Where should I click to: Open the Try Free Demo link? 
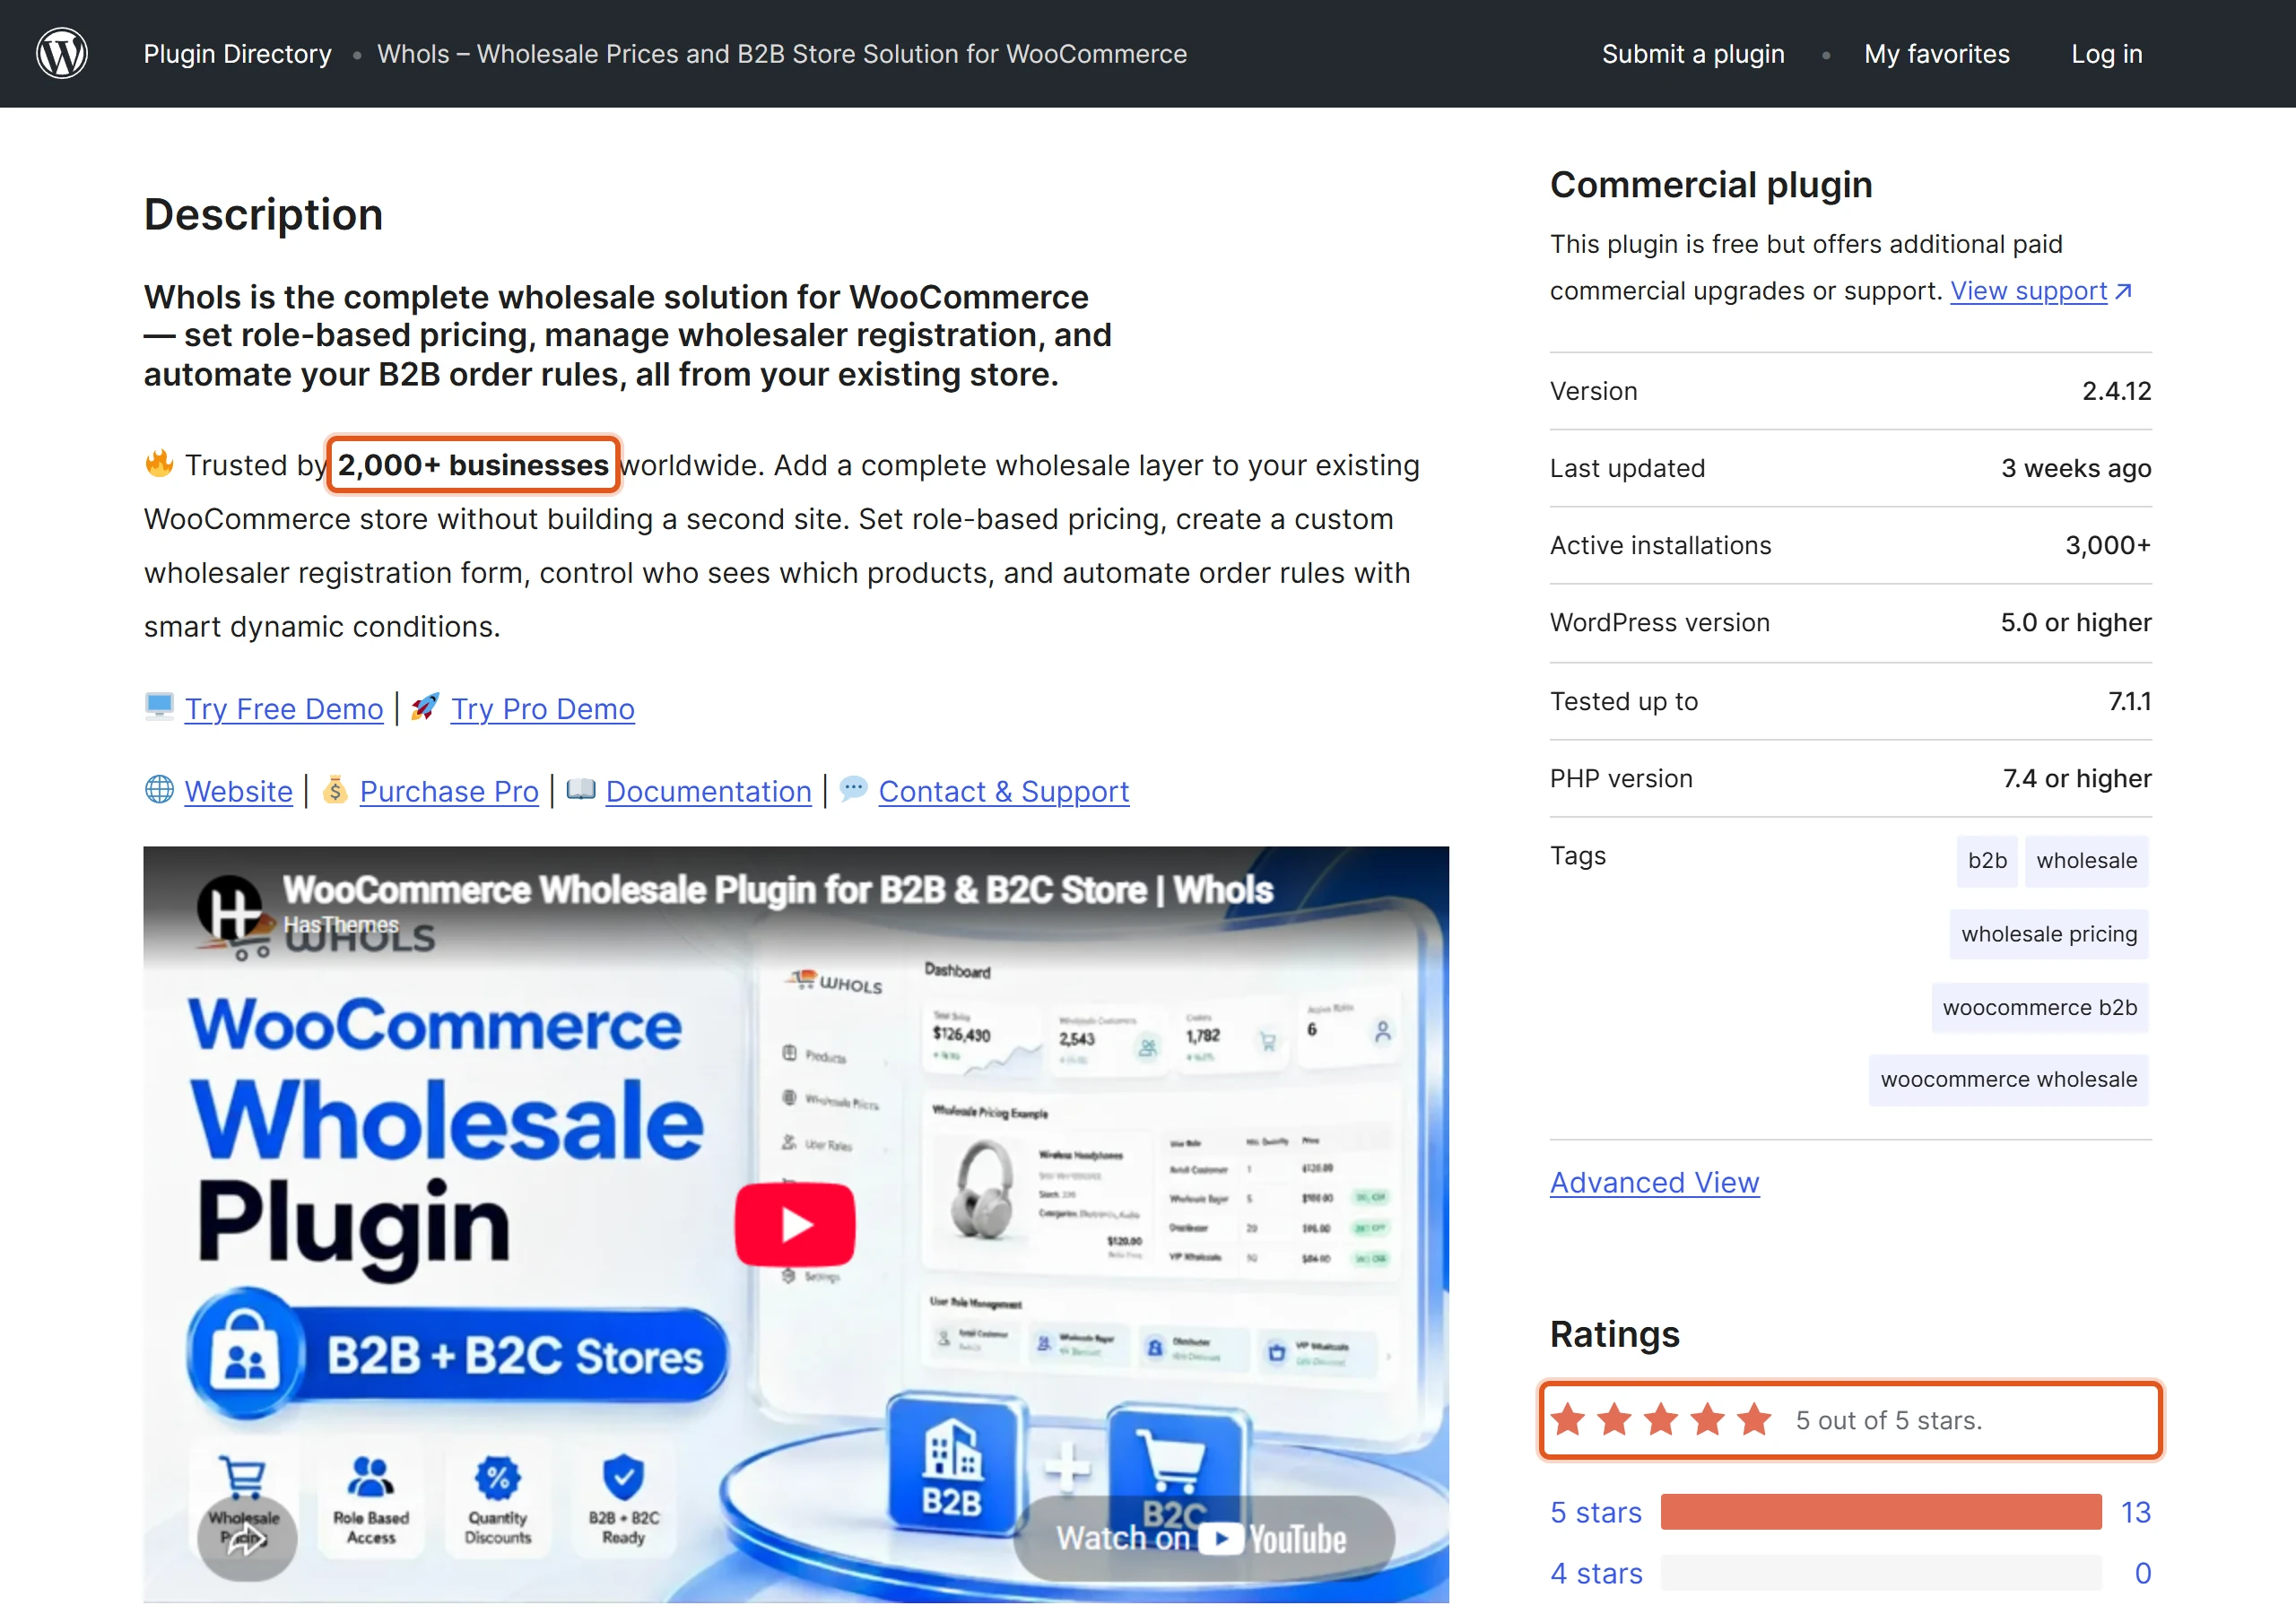(284, 708)
